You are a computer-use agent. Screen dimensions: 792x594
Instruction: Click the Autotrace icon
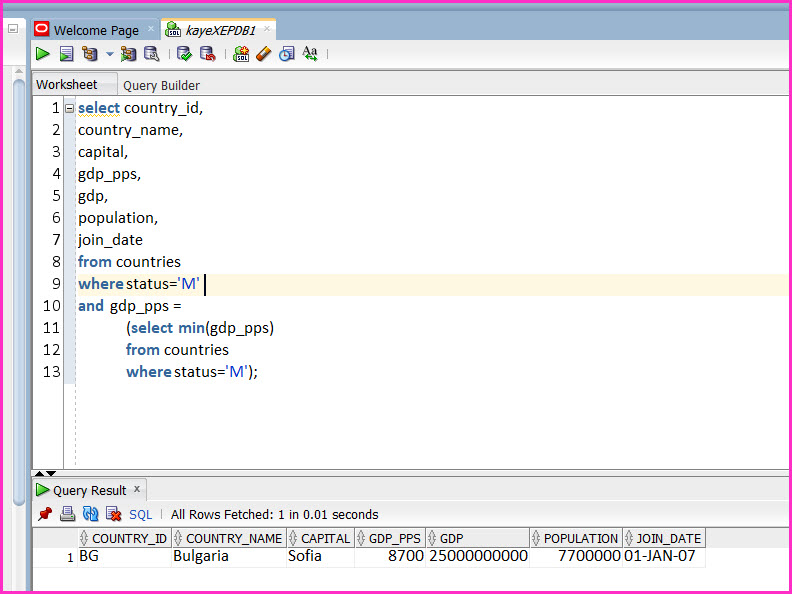pos(128,54)
